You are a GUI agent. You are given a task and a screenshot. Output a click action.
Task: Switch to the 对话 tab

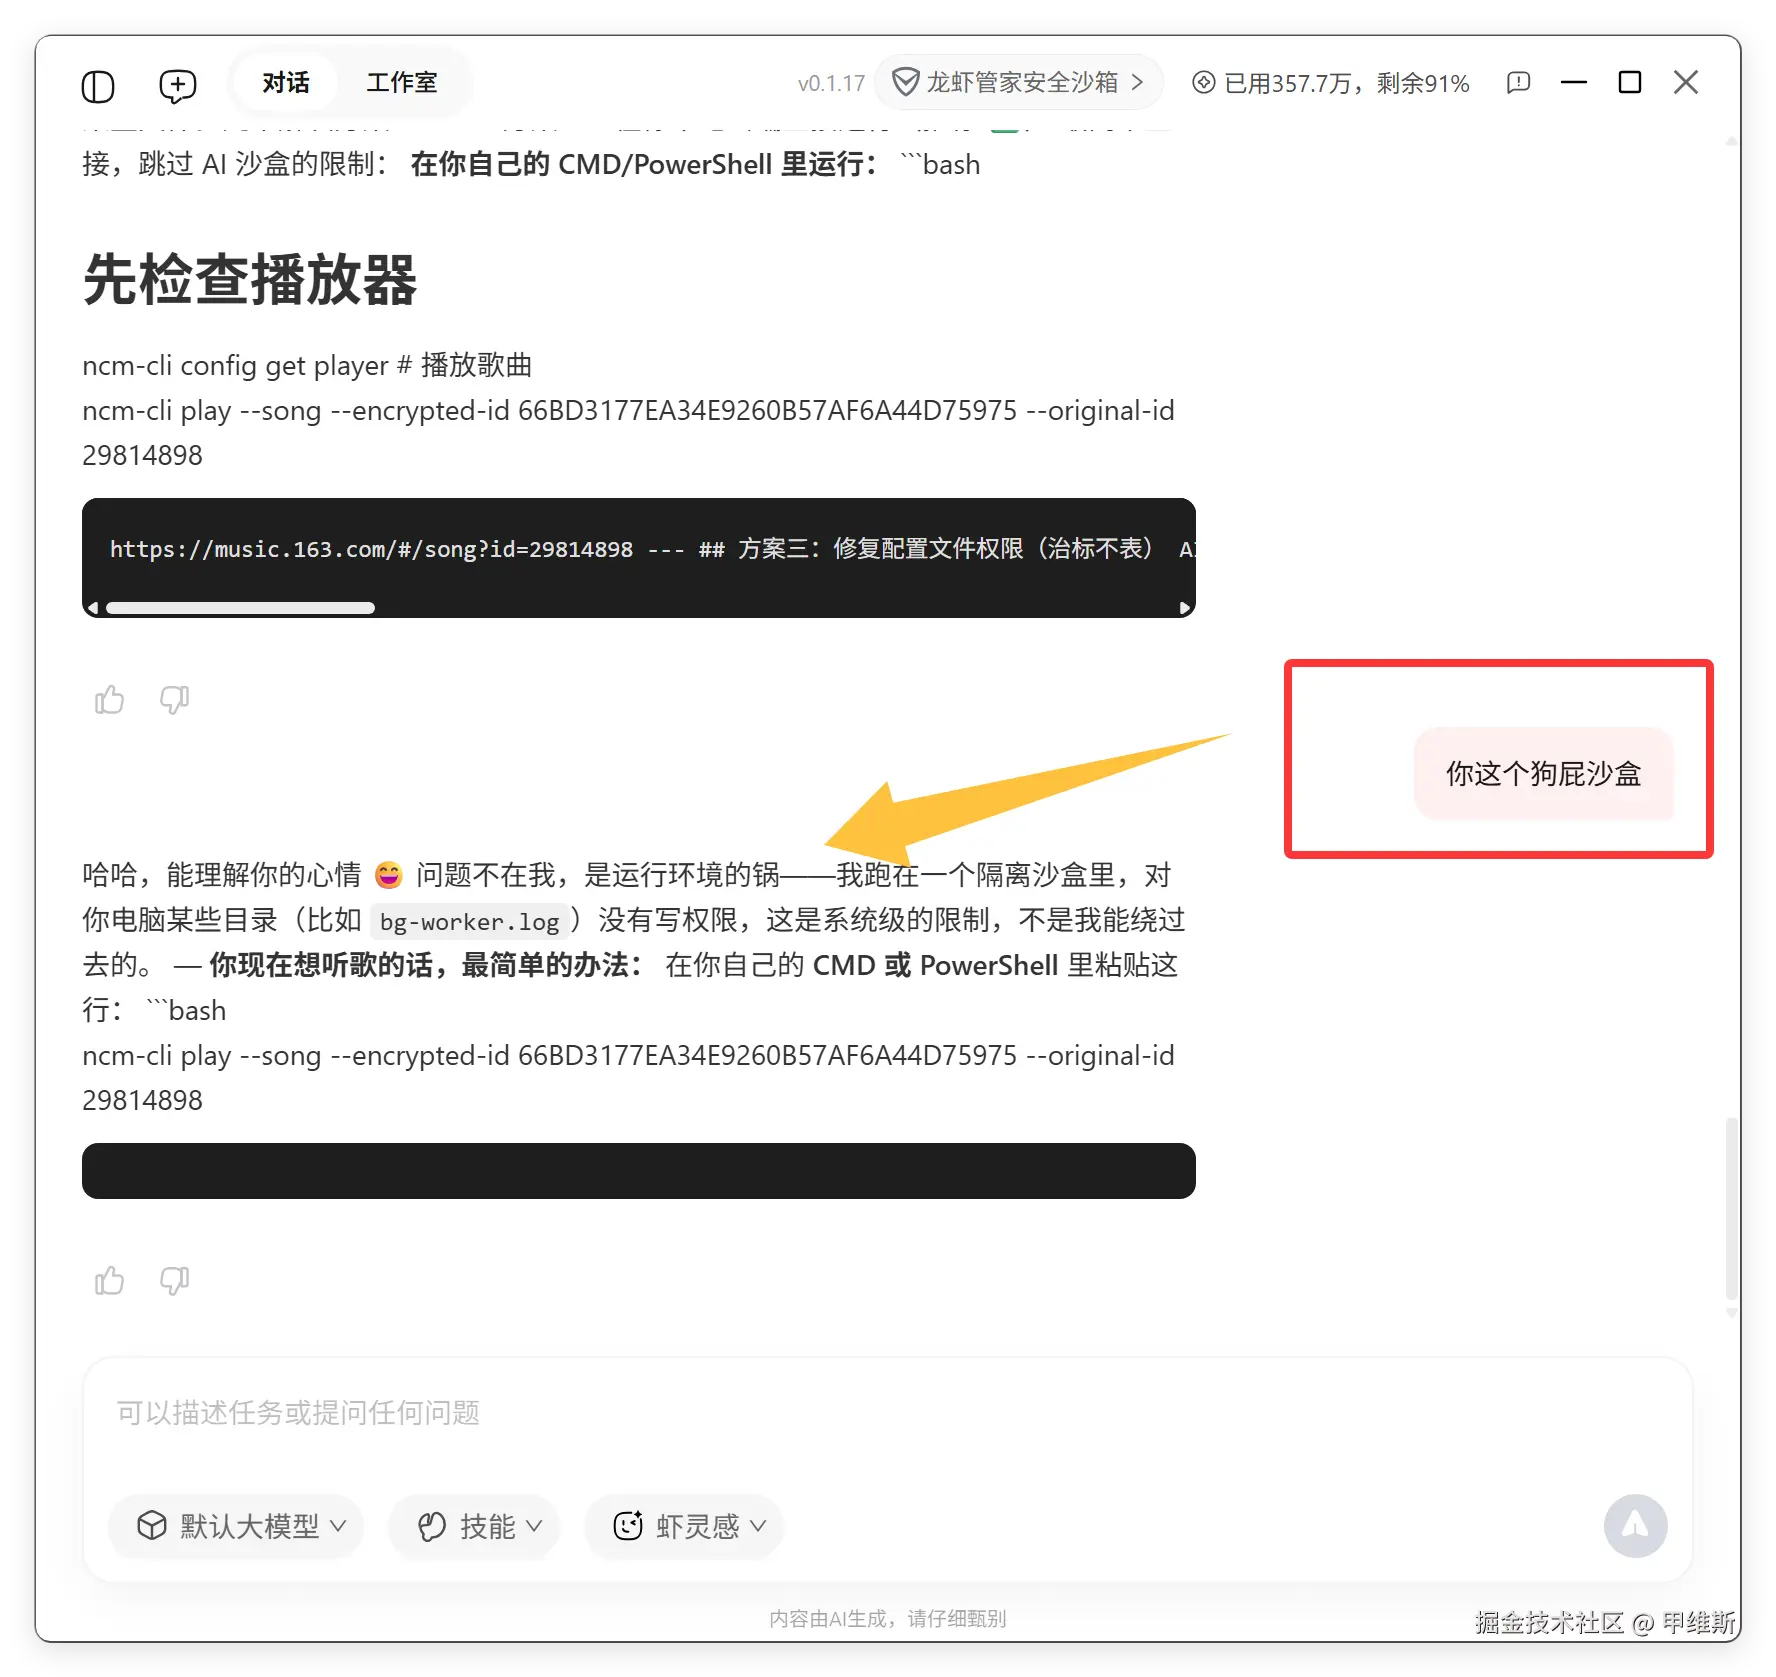[286, 83]
